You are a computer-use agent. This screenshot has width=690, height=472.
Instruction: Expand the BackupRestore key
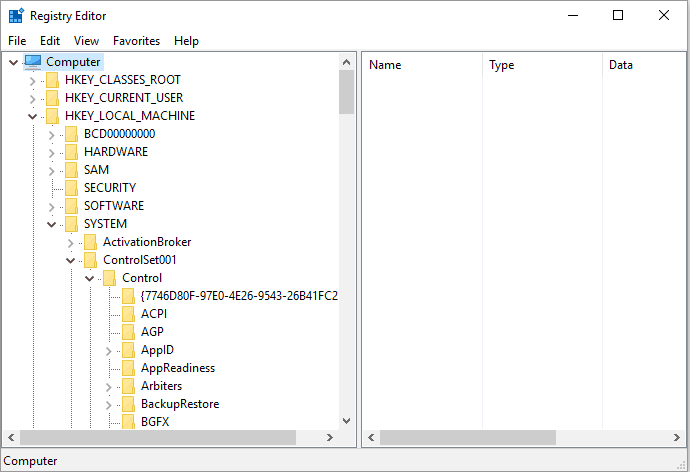tap(108, 406)
